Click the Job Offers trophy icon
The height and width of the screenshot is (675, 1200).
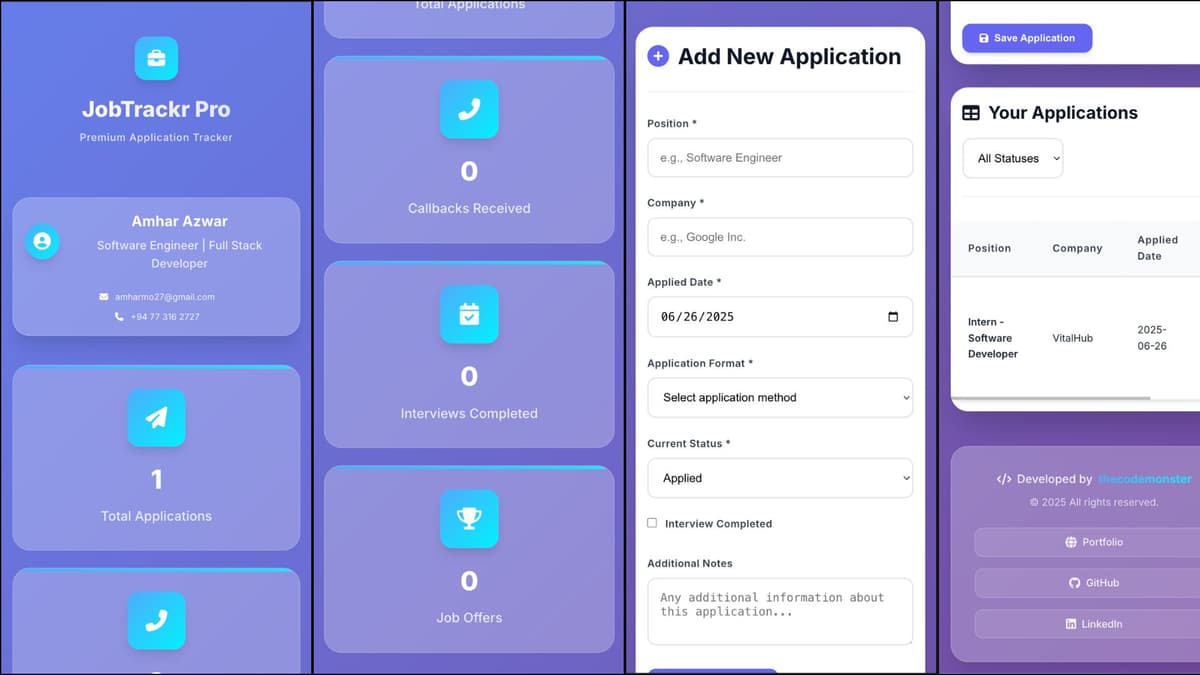[x=469, y=520]
